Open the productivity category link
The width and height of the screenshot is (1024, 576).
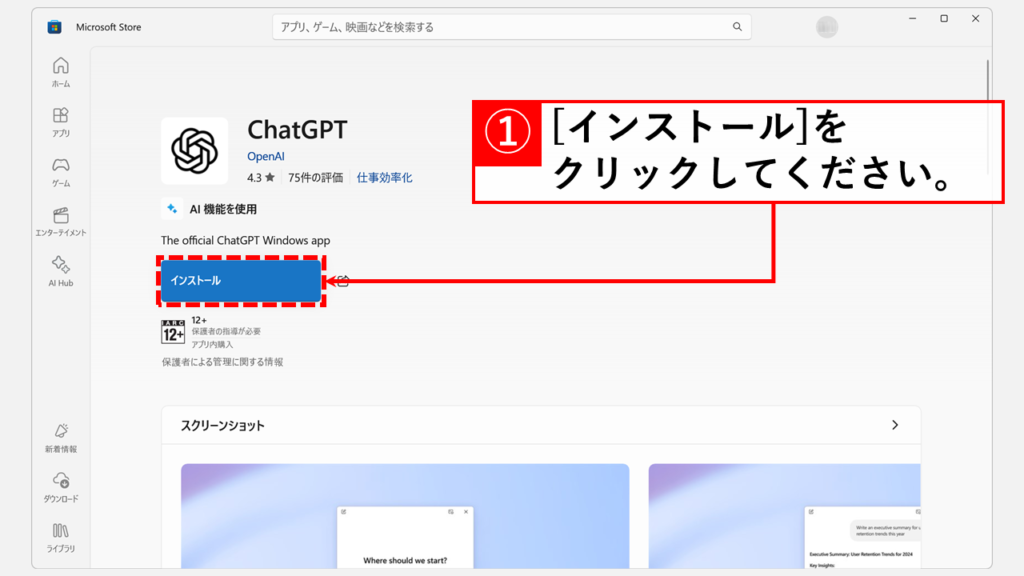click(384, 178)
